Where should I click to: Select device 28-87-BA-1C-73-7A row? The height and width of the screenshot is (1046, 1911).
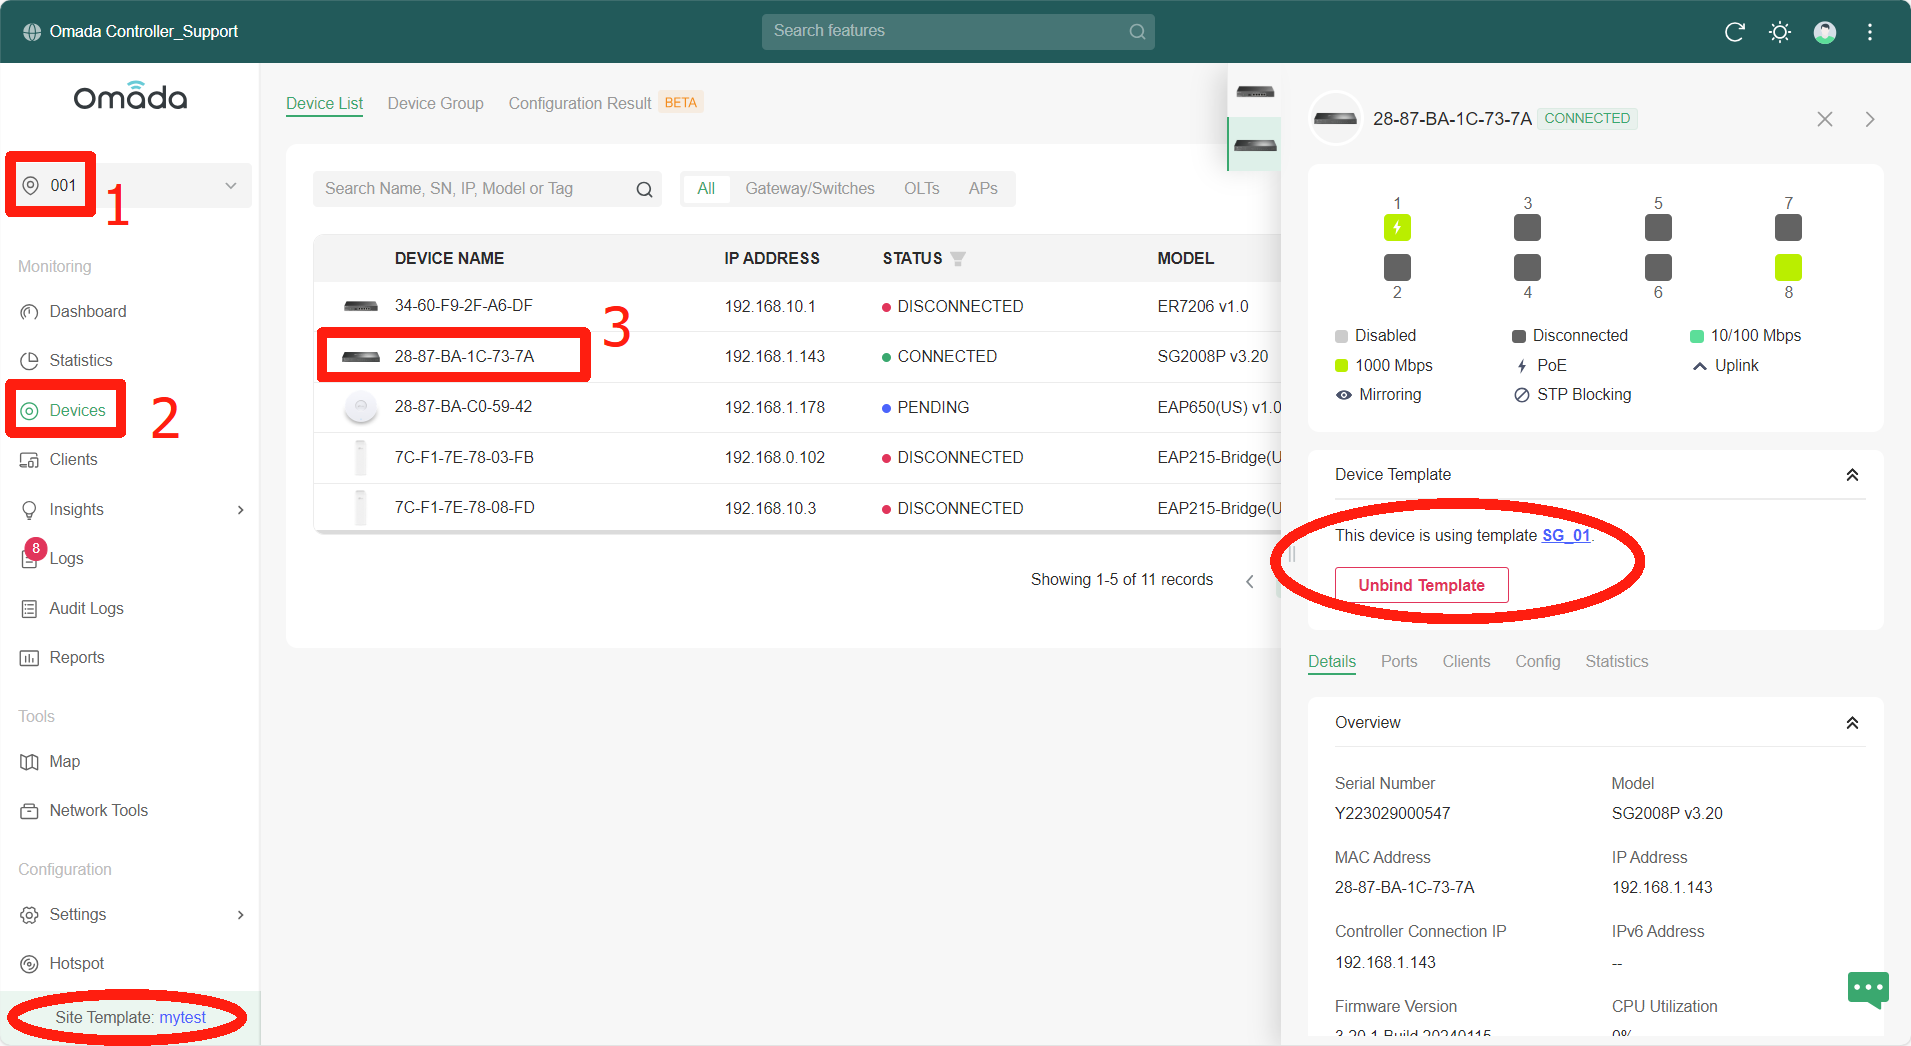pos(797,357)
